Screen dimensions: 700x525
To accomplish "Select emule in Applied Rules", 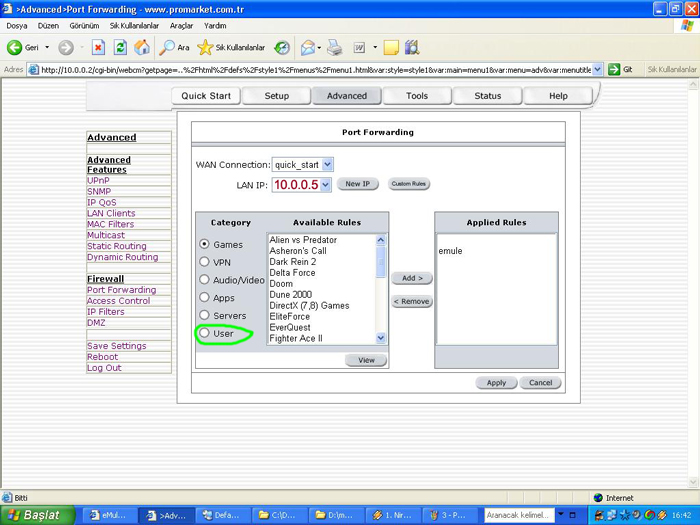I will 450,251.
